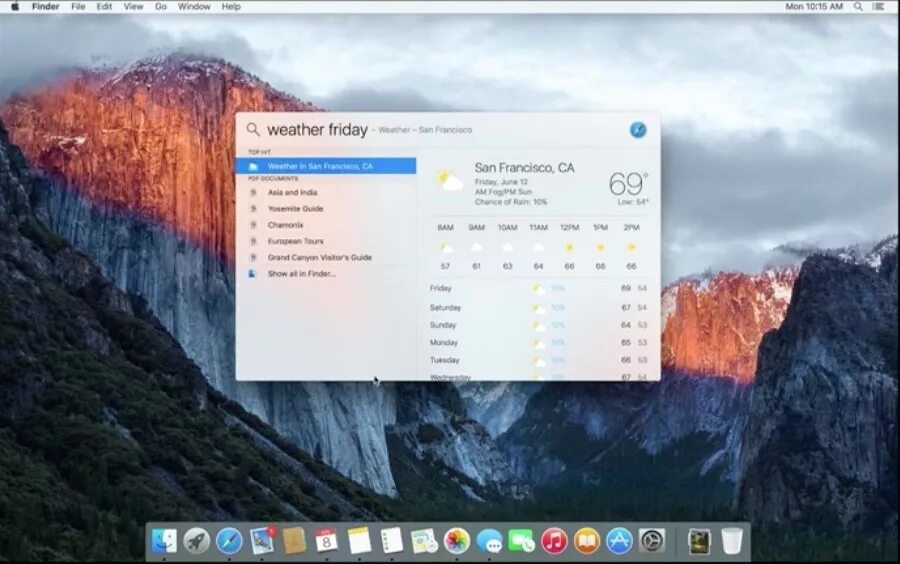Select top hit Weather in San Francisco, CA
The height and width of the screenshot is (564, 900).
(326, 166)
